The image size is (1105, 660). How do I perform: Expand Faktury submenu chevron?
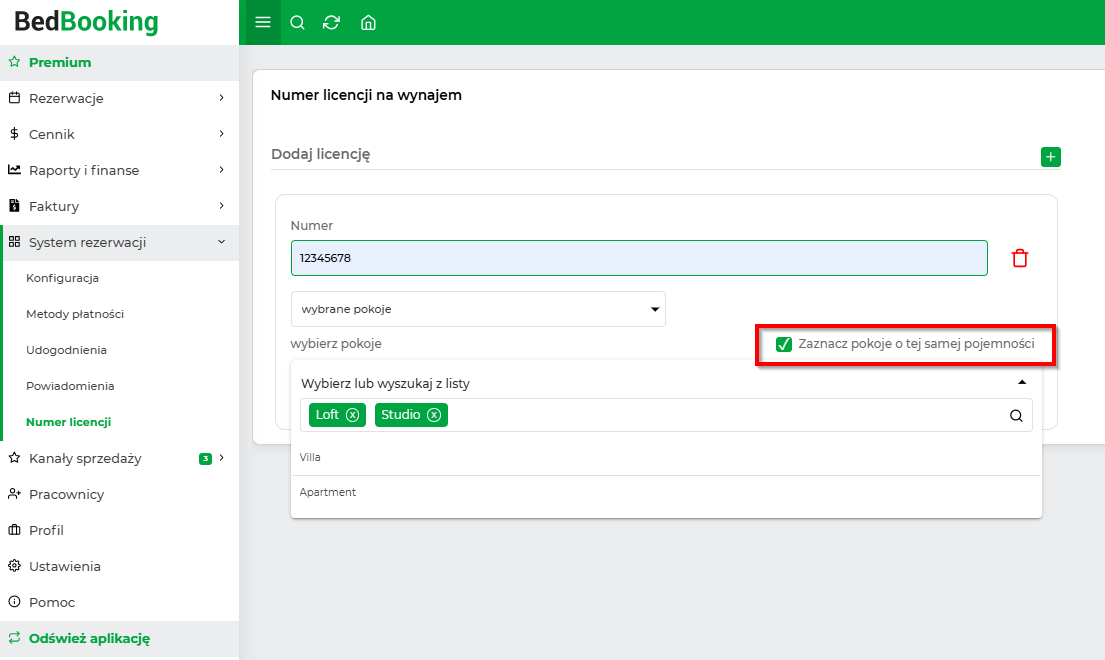click(221, 206)
